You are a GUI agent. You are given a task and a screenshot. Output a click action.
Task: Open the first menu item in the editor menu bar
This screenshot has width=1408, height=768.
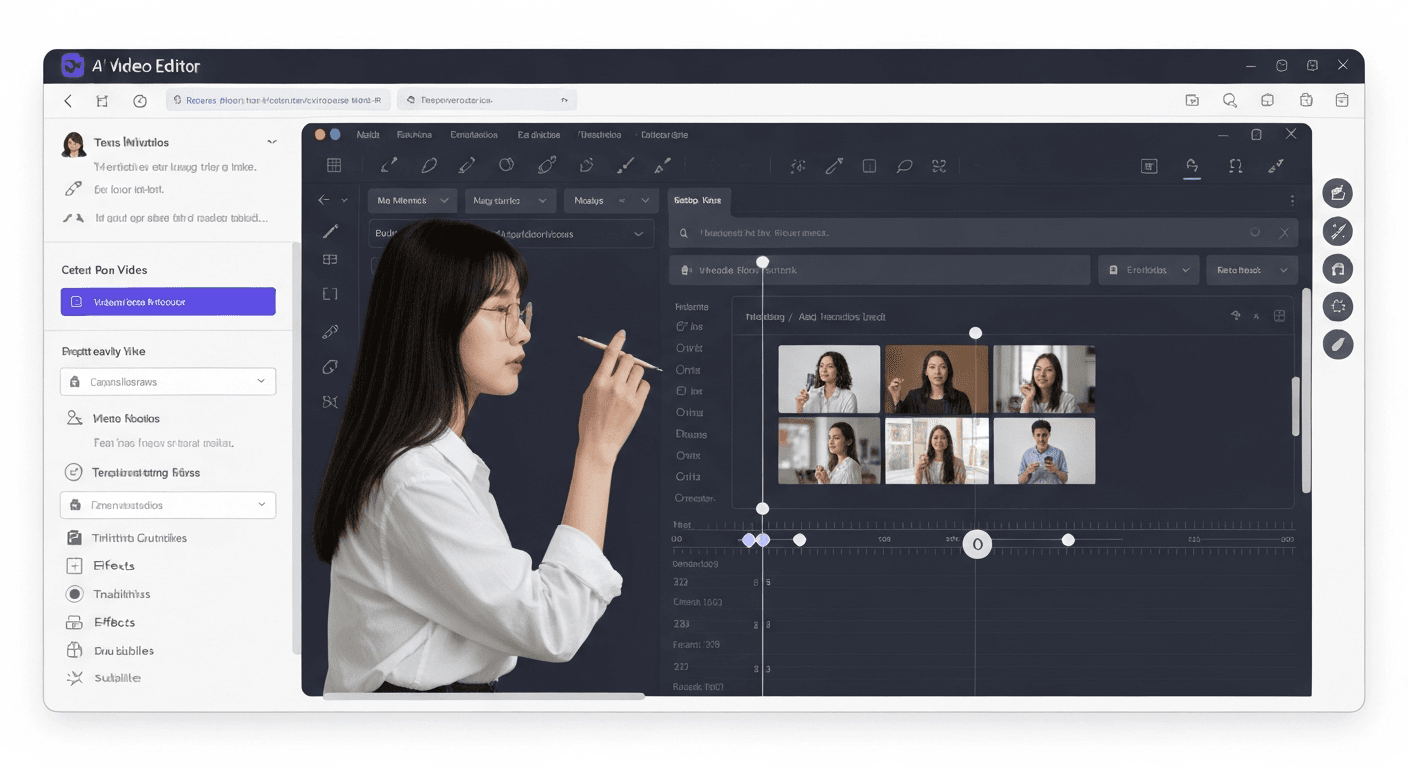coord(368,133)
